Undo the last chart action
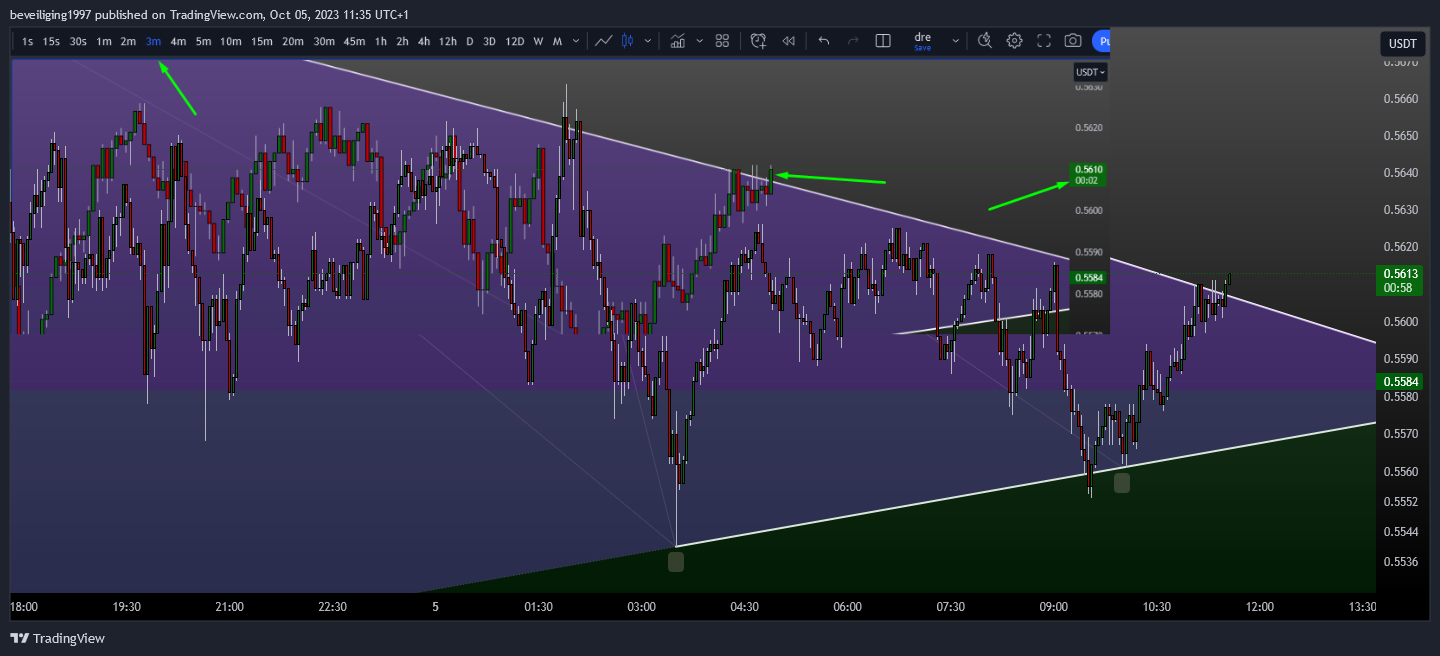 pyautogui.click(x=823, y=41)
